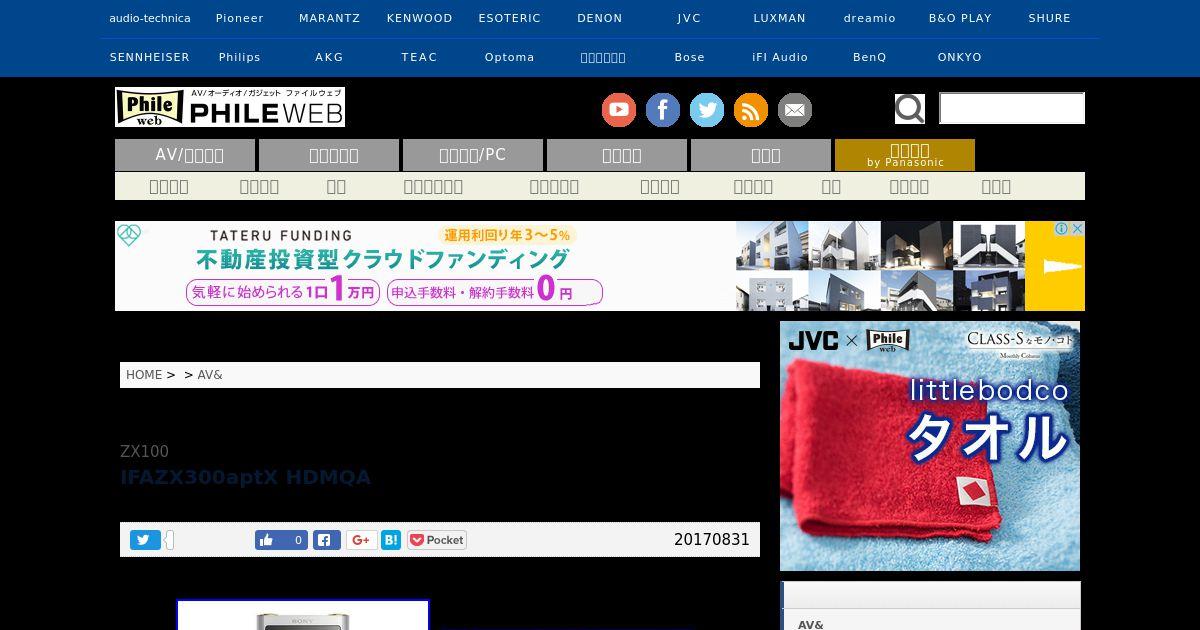Share article via the Facebook share icon

(x=327, y=540)
